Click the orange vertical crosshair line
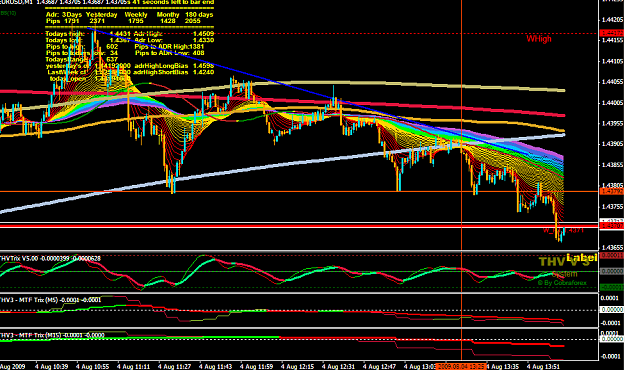The width and height of the screenshot is (625, 370). coord(461,179)
